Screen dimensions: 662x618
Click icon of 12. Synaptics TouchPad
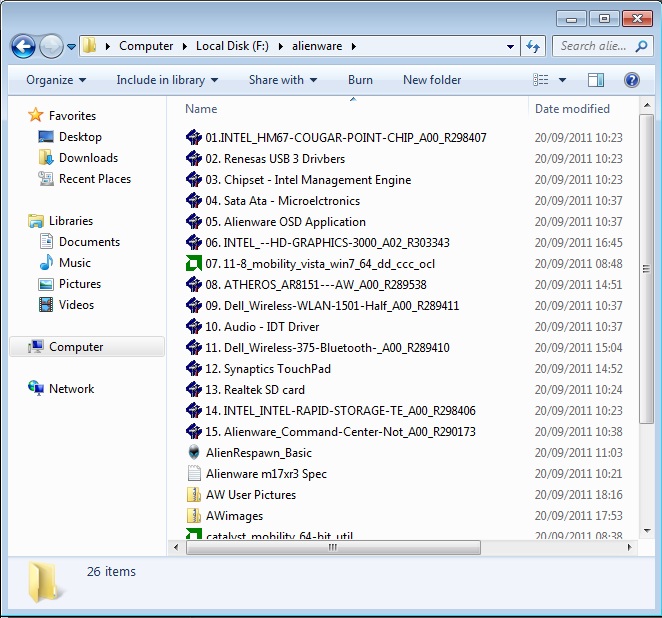point(194,369)
